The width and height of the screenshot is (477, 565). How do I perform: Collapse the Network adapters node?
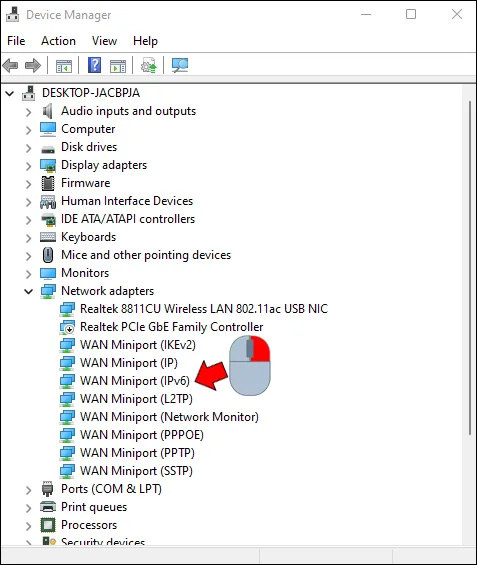(x=28, y=291)
